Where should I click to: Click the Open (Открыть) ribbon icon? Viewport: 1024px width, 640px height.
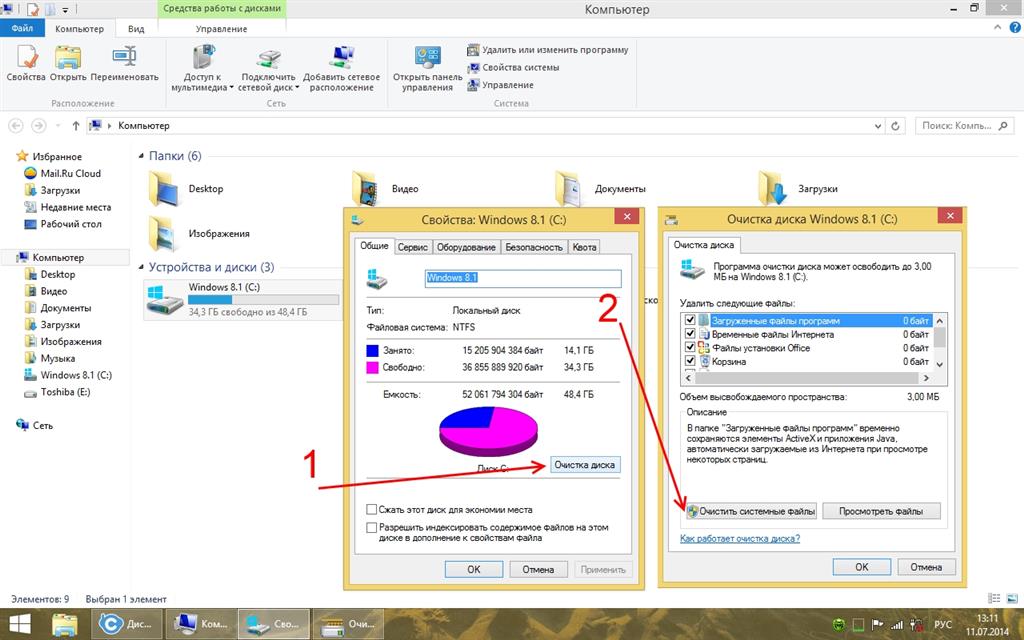pos(68,57)
